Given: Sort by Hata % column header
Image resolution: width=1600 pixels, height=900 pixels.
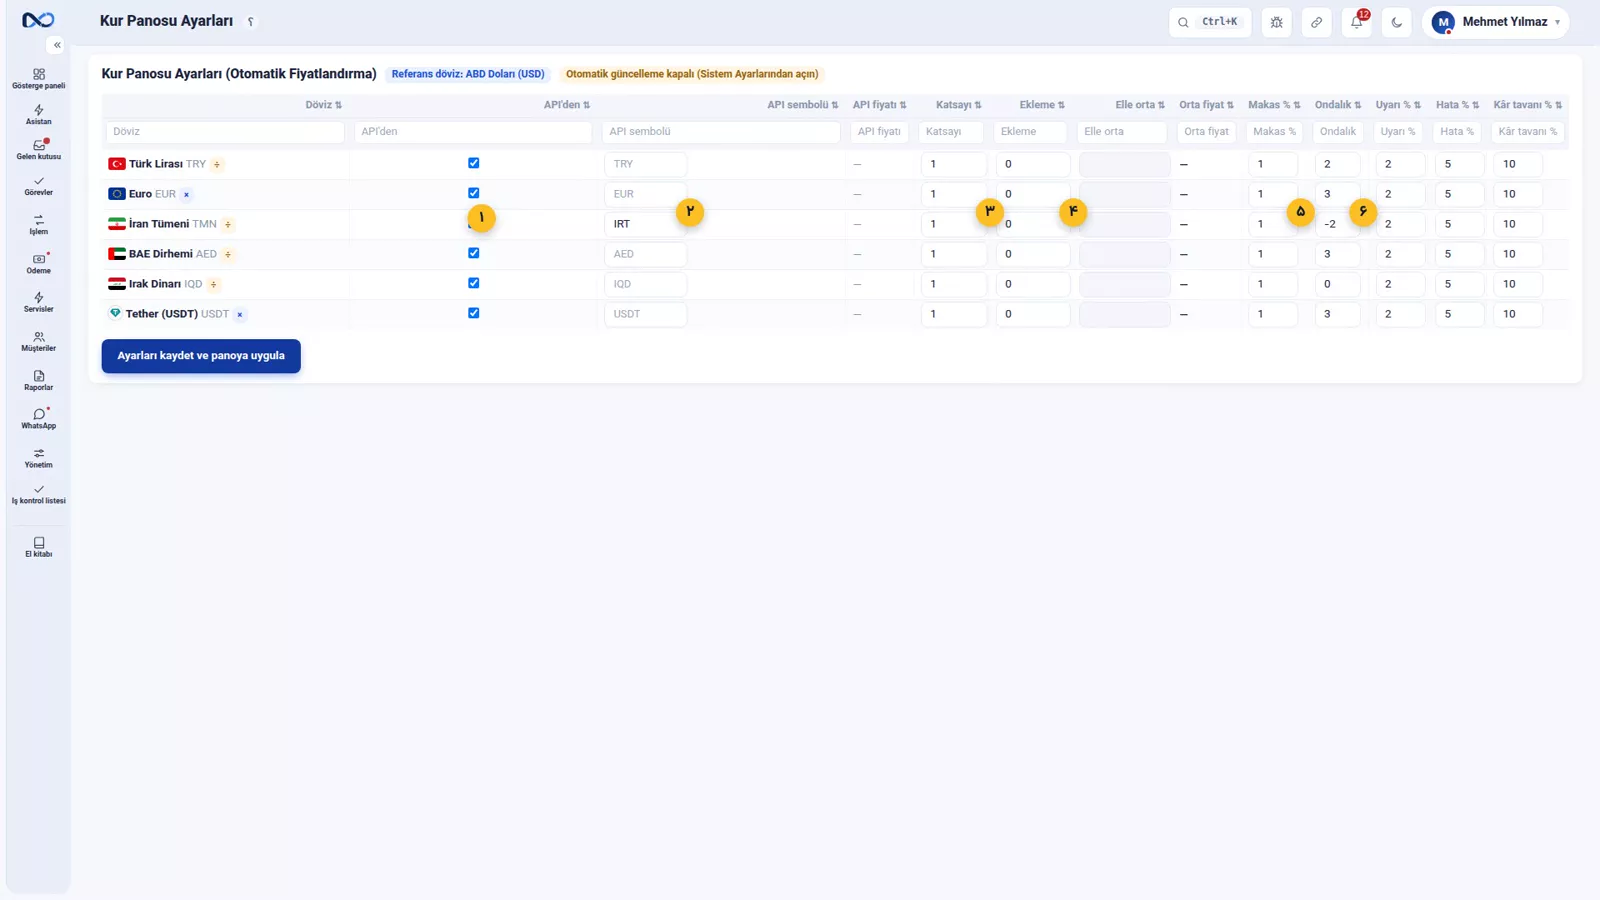Looking at the screenshot, I should pos(1457,105).
